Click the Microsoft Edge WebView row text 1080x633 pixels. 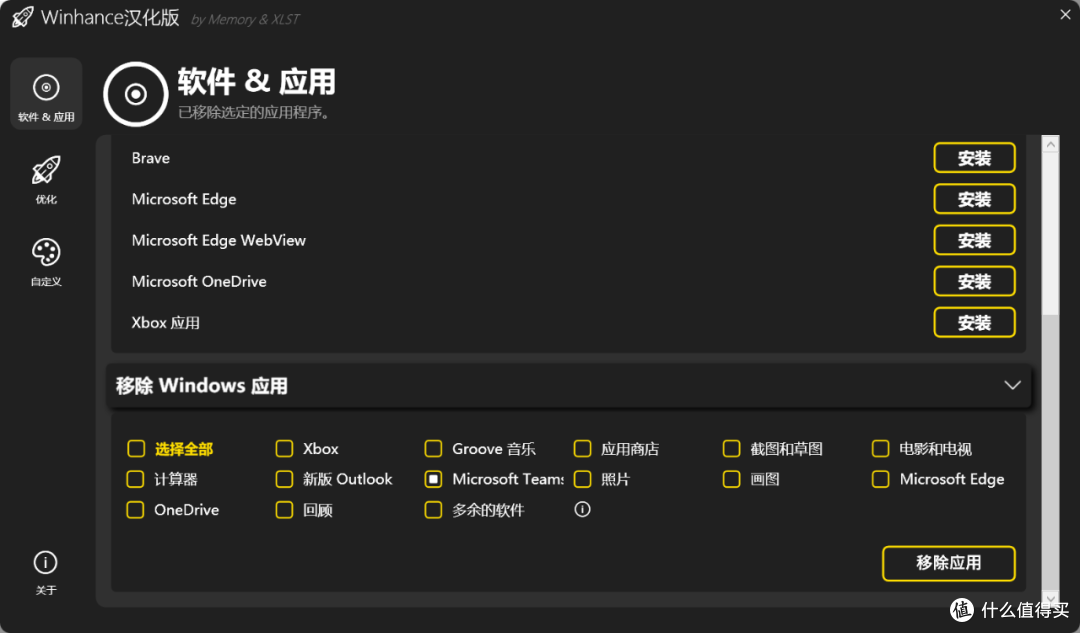coord(218,240)
